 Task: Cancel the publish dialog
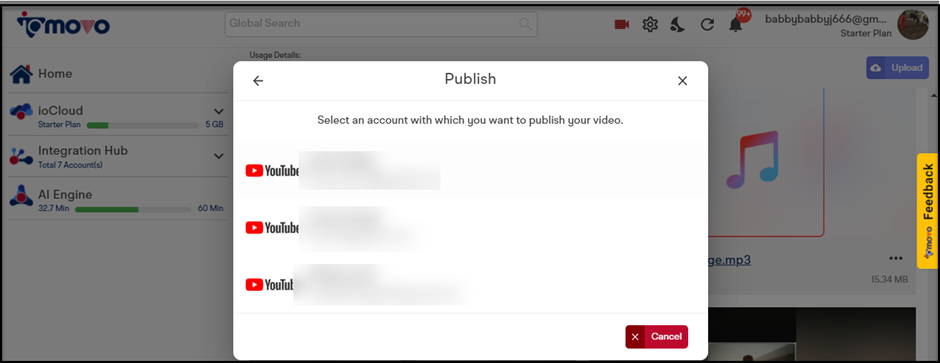tap(656, 337)
